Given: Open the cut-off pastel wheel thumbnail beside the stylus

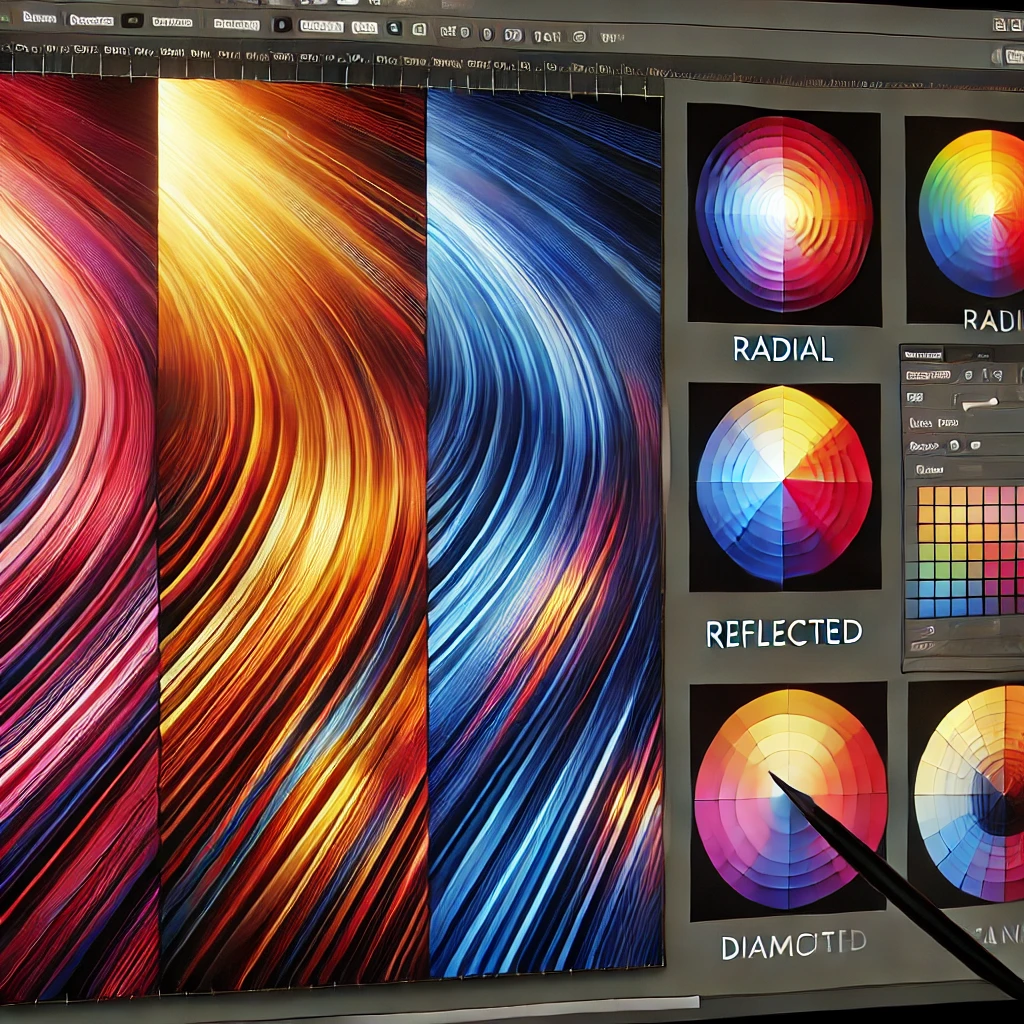Looking at the screenshot, I should [x=967, y=793].
